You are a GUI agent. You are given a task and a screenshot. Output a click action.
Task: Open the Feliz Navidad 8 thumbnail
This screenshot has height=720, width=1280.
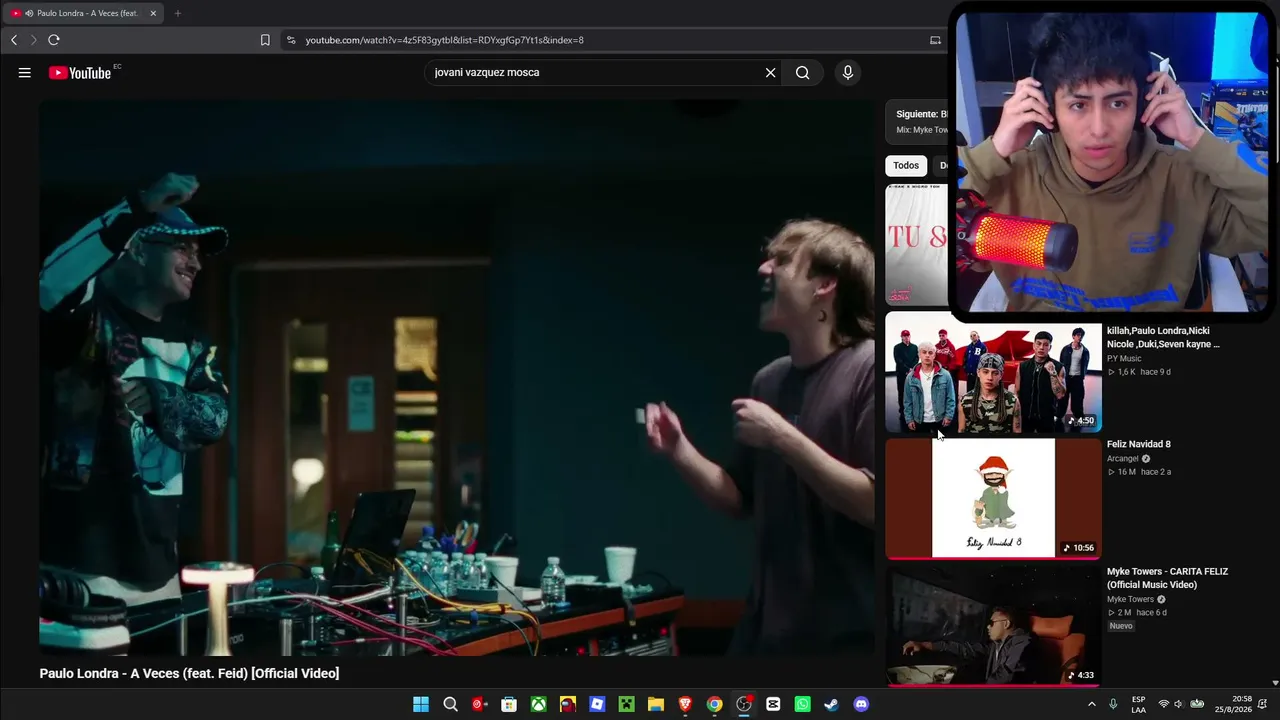[993, 498]
